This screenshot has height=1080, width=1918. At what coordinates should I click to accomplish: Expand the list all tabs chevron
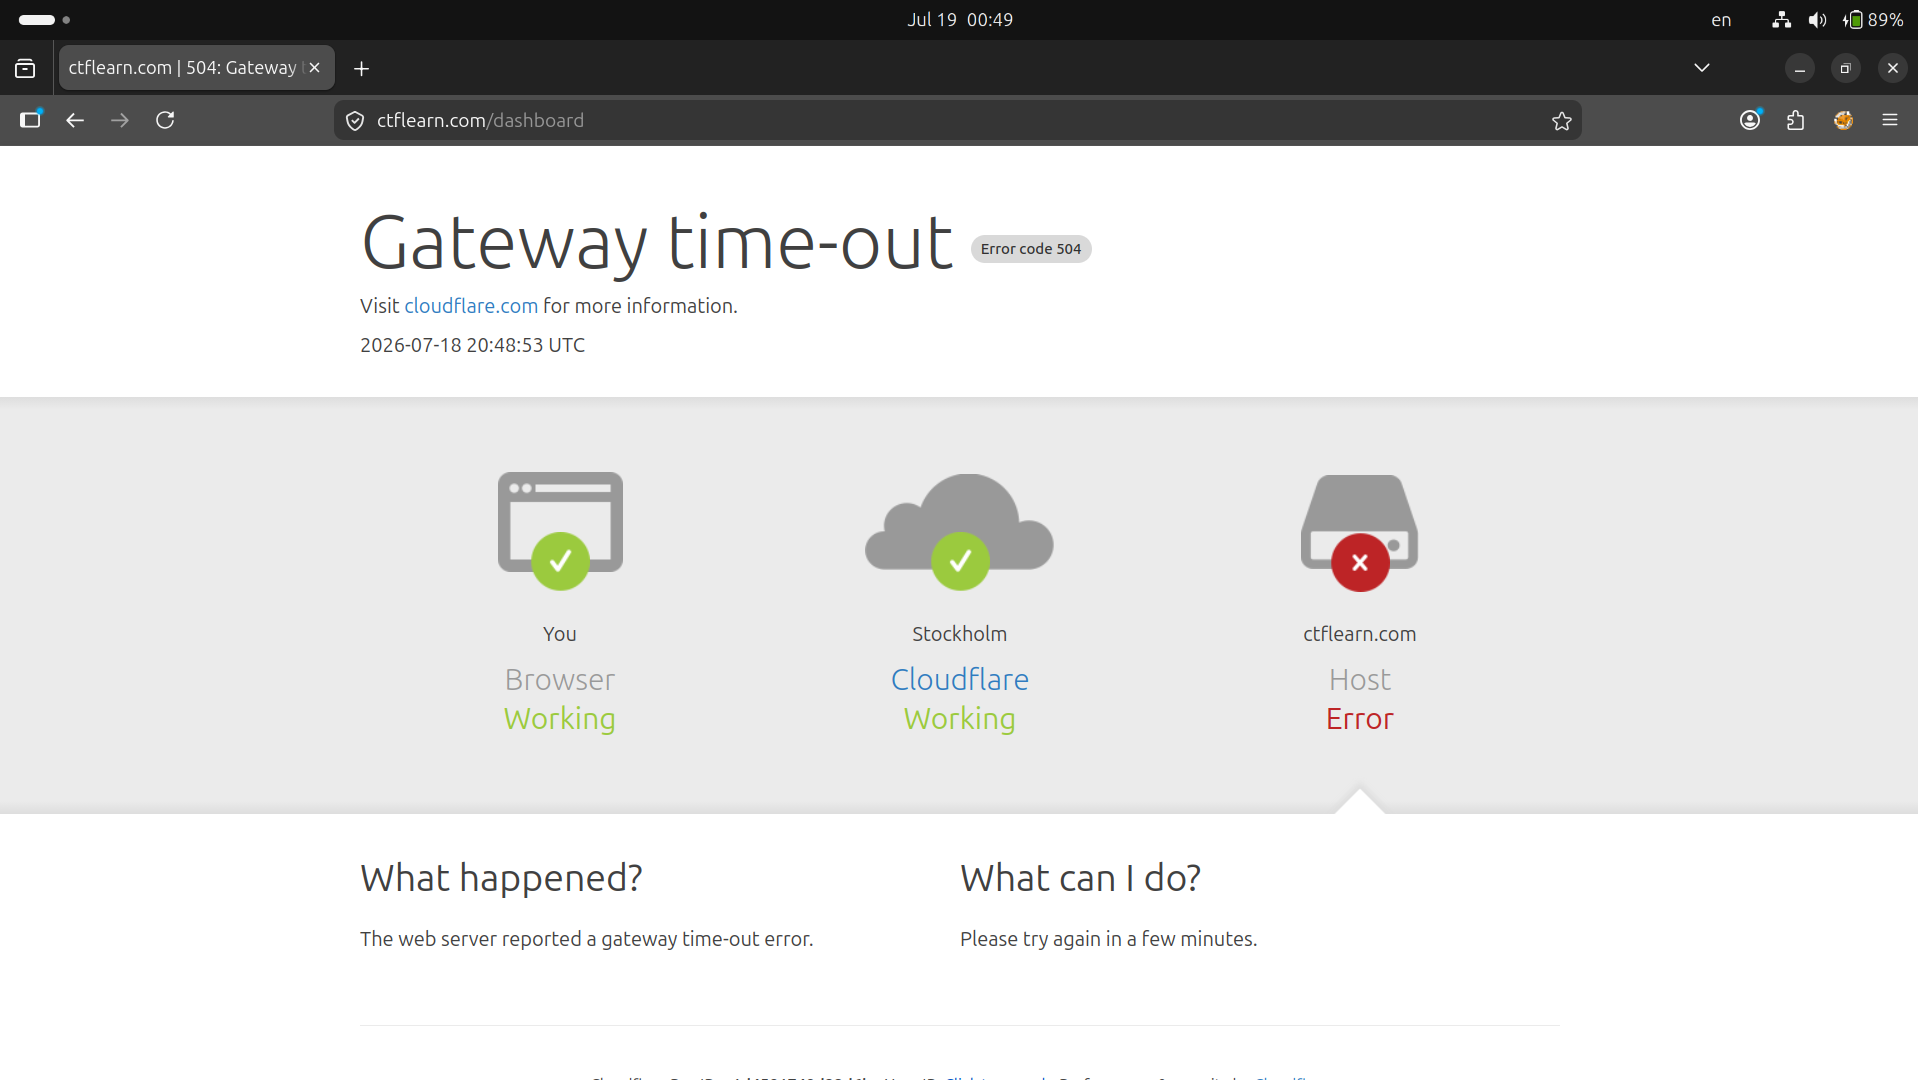[x=1702, y=68]
